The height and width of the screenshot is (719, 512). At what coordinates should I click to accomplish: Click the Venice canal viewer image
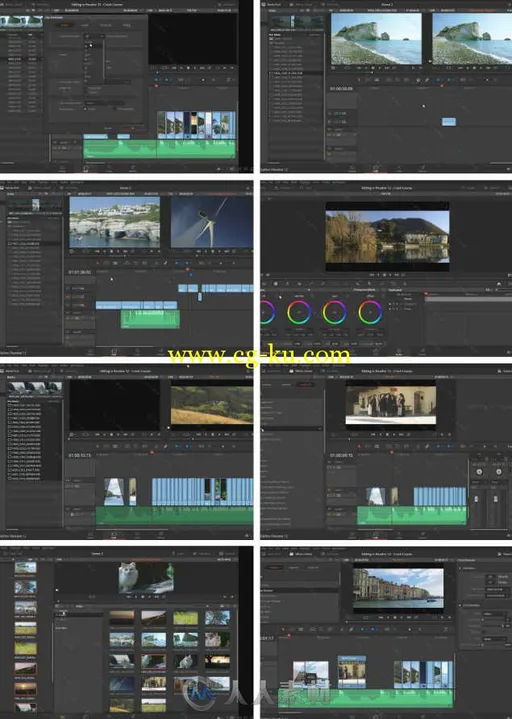point(398,588)
